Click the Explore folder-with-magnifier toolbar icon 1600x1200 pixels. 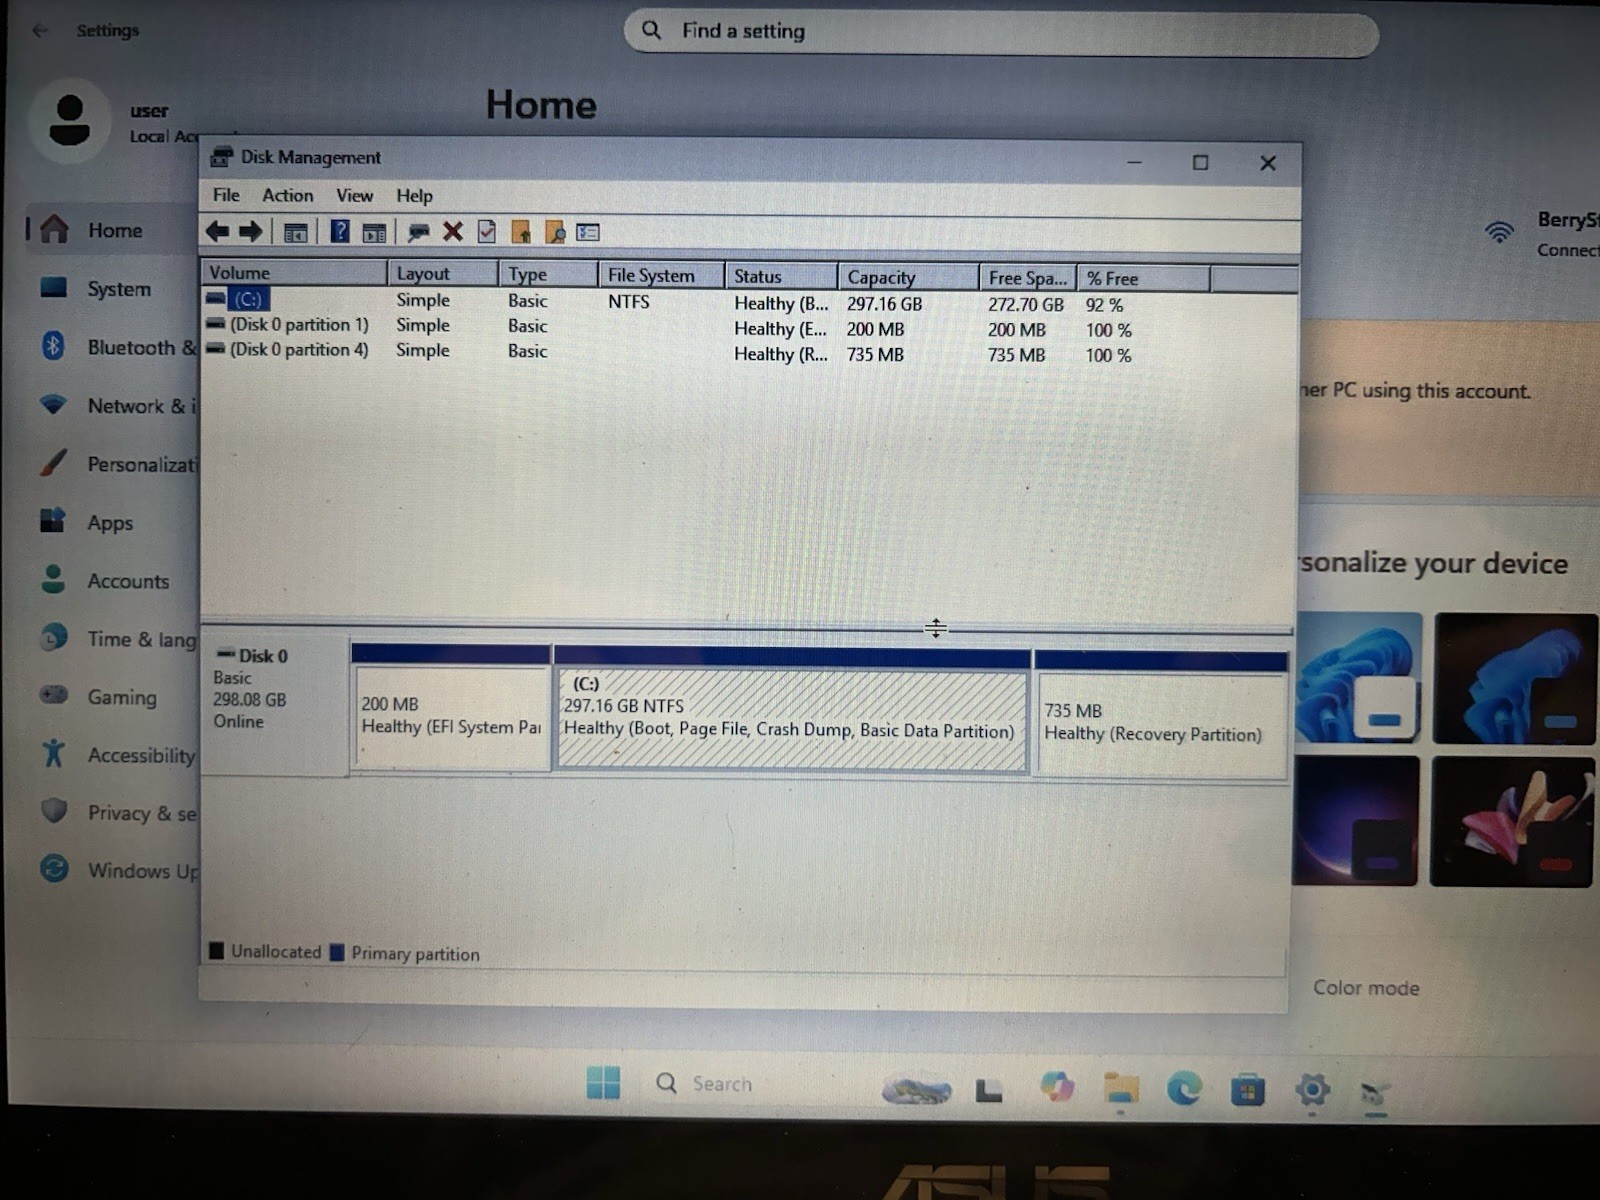tap(555, 232)
